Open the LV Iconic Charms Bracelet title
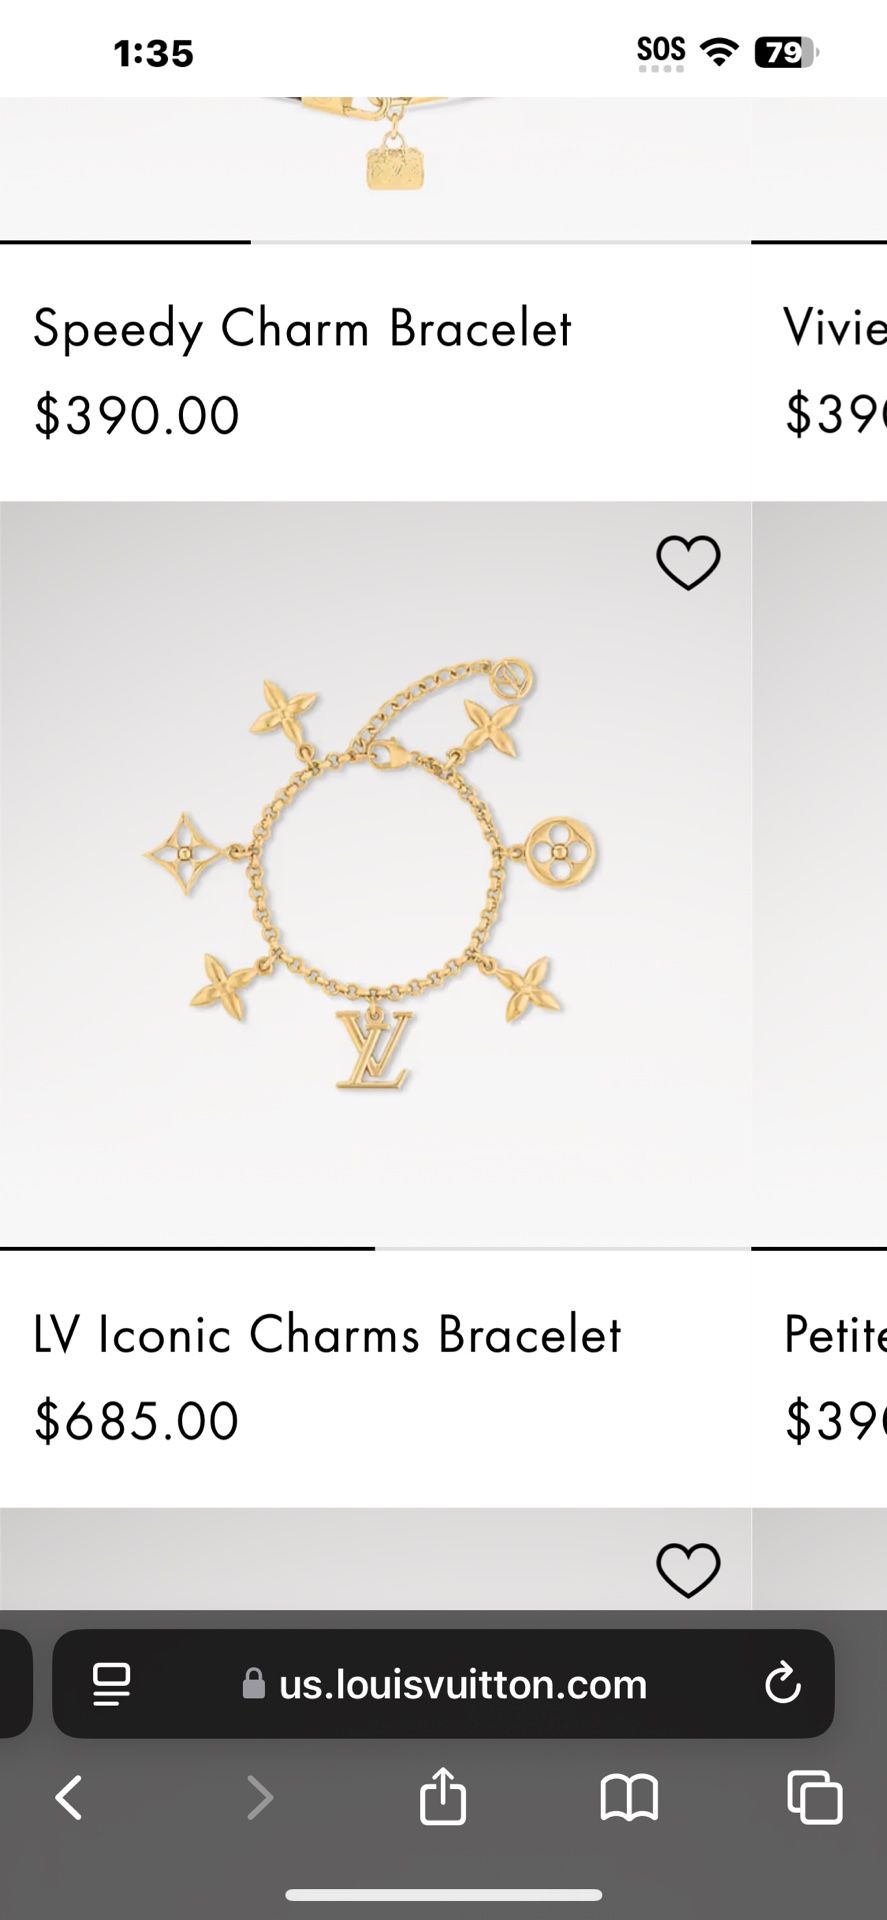This screenshot has height=1920, width=887. (327, 1334)
